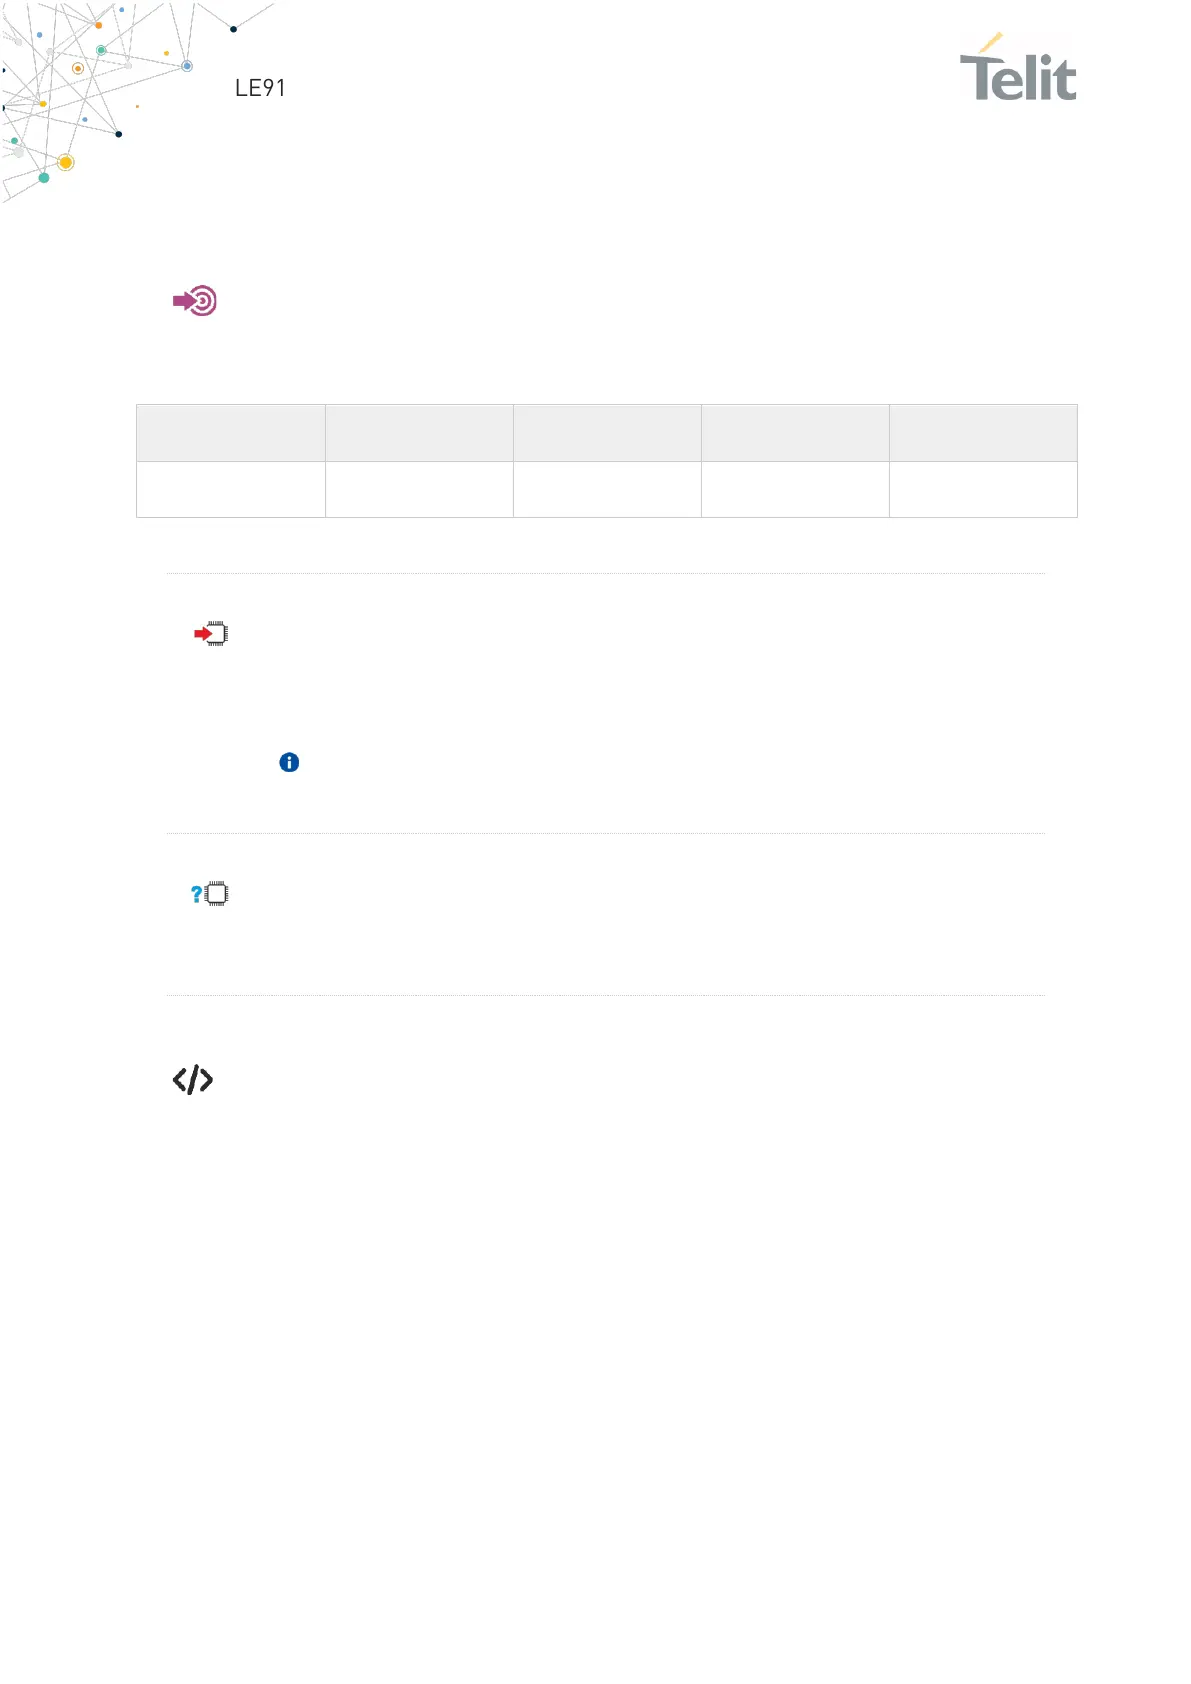Image resolution: width=1191 pixels, height=1684 pixels.
Task: Click the blue info circle icon
Action: coord(289,762)
